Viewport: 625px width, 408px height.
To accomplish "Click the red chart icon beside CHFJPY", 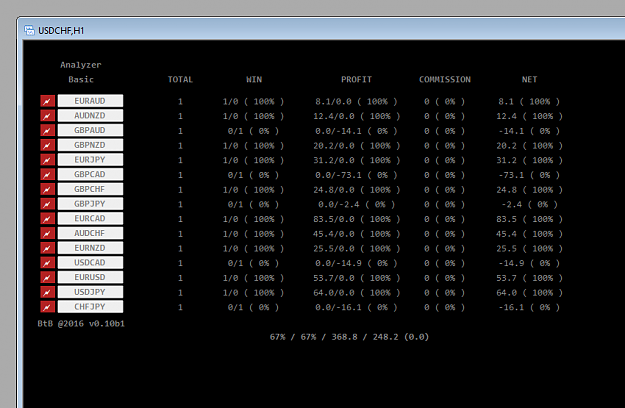I will (47, 307).
